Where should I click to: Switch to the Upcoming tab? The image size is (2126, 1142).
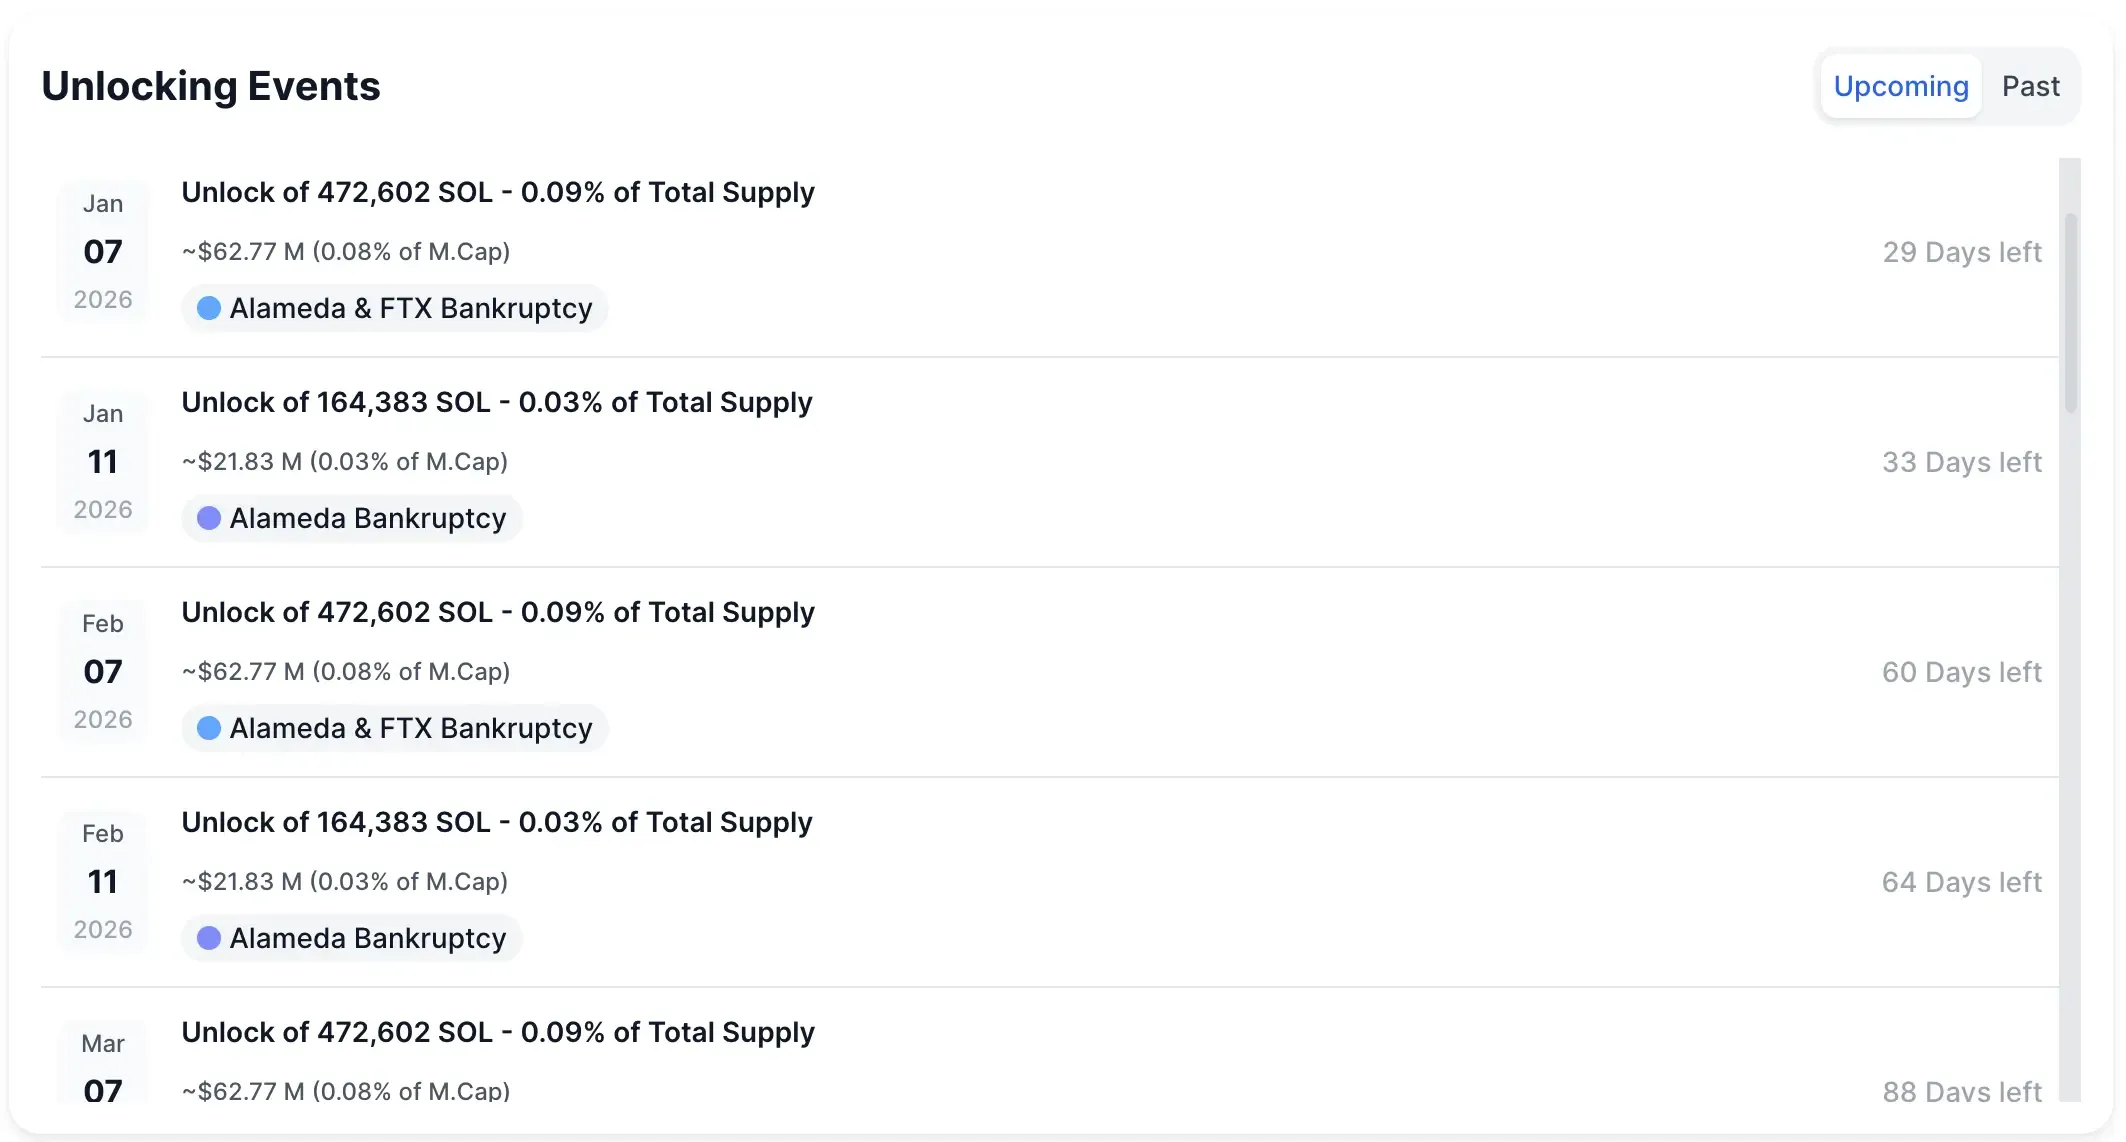(1900, 87)
